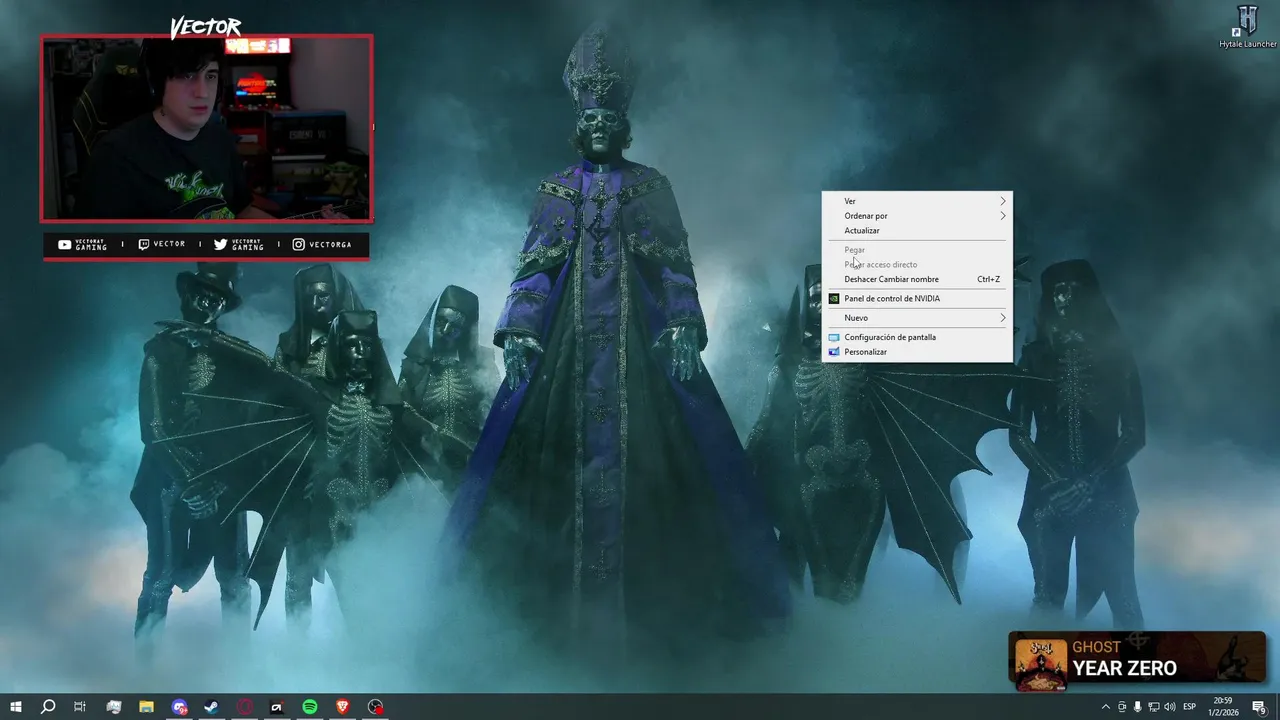Viewport: 1280px width, 720px height.
Task: Open the Windows Start menu
Action: [16, 707]
